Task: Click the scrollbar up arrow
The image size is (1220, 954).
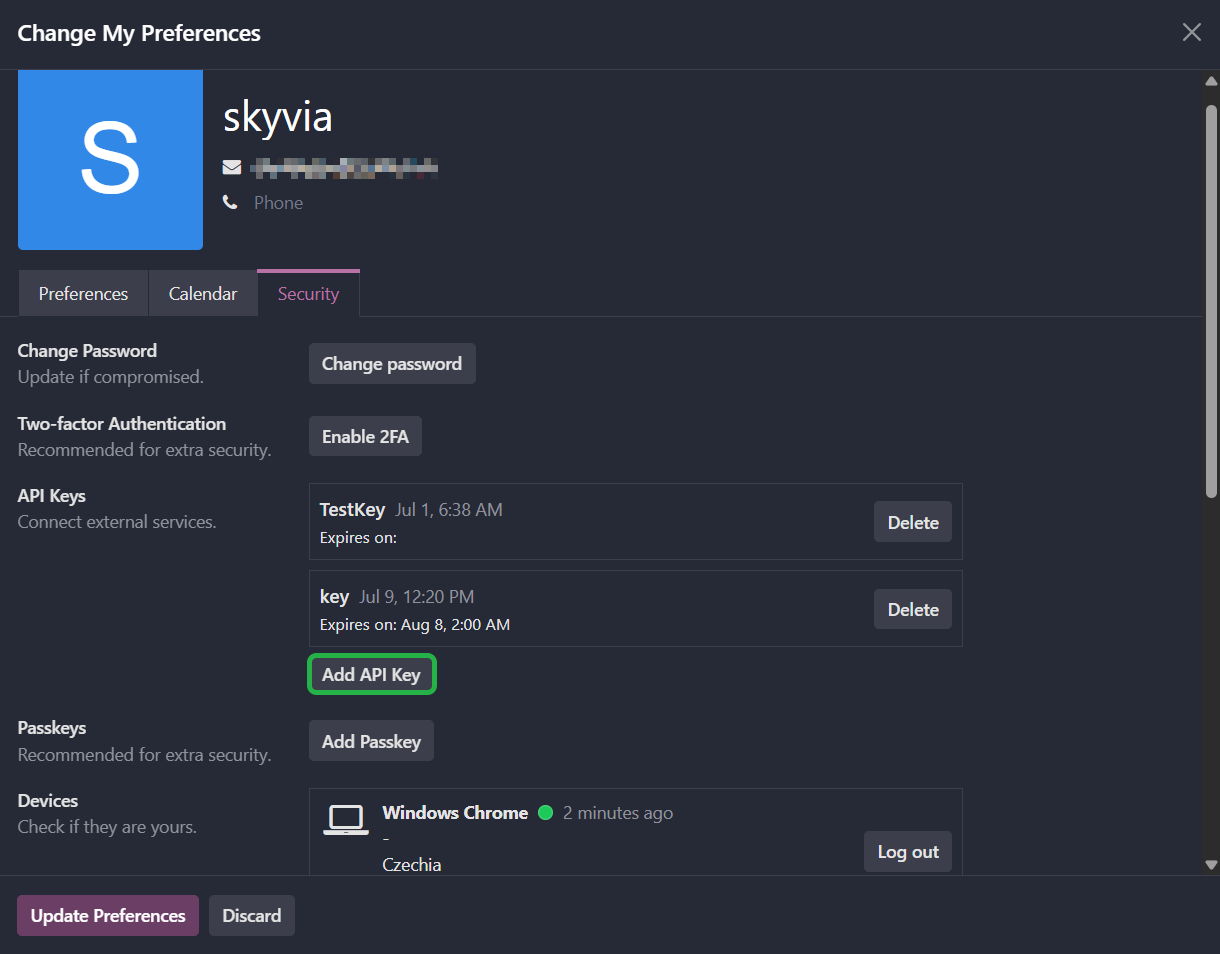Action: (1211, 81)
